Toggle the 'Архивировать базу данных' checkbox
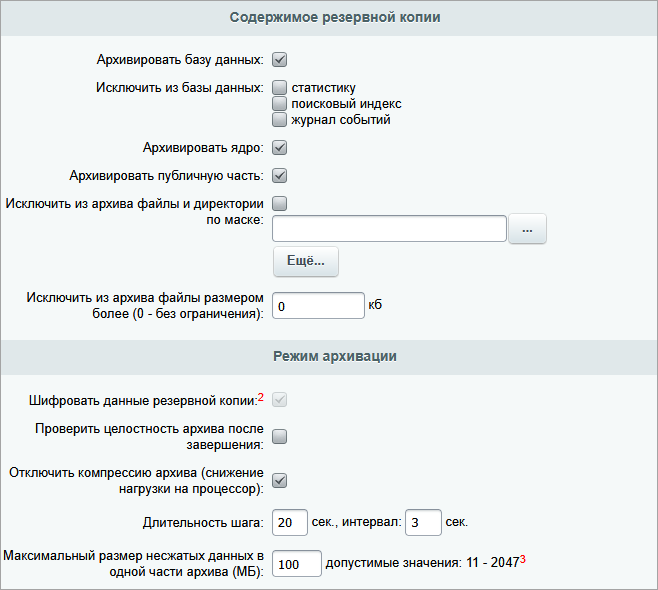Screen dimensions: 658x590 pyautogui.click(x=280, y=60)
